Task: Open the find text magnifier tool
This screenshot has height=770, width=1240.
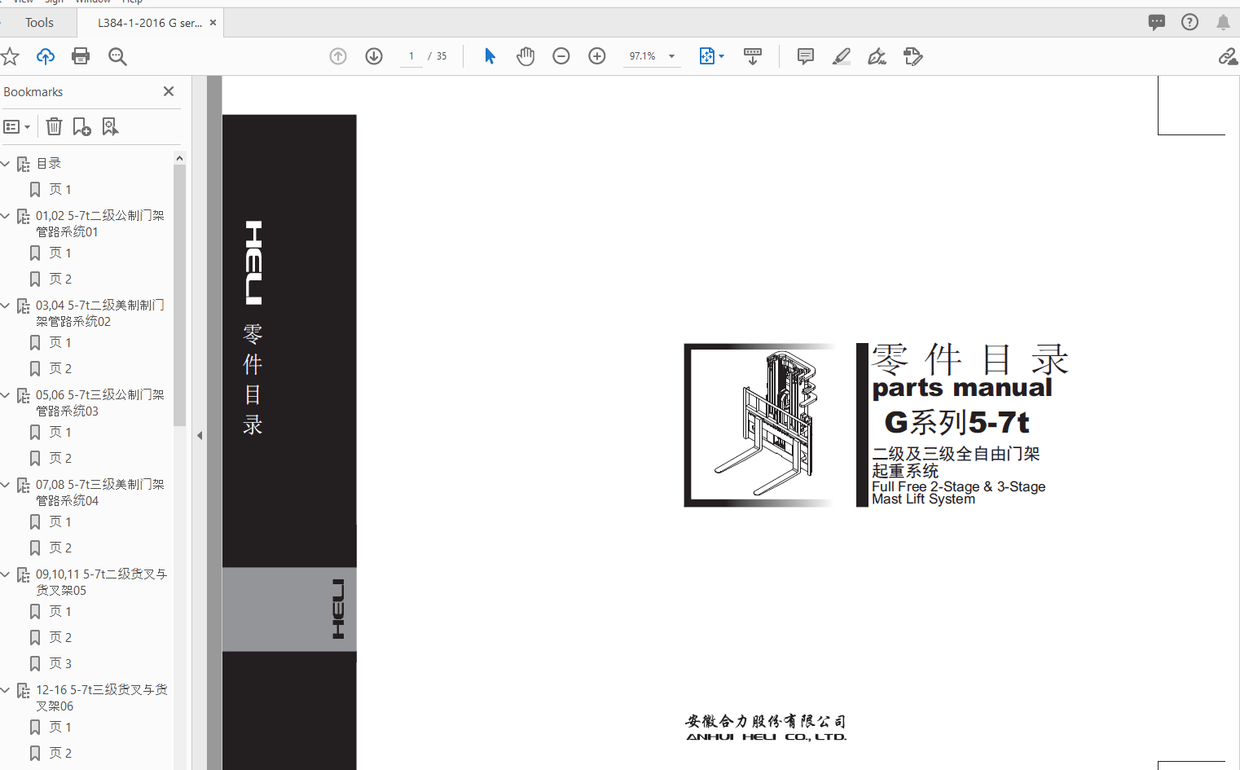Action: tap(117, 57)
